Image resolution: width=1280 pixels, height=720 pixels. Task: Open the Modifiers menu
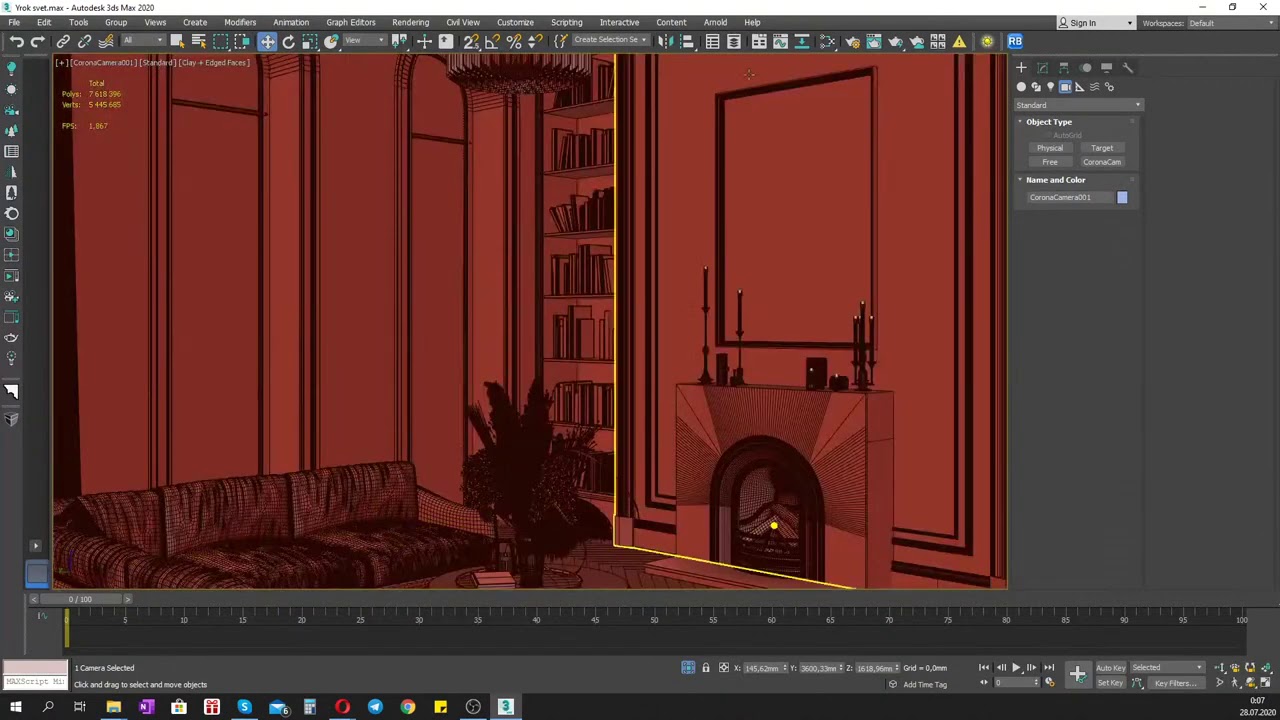(240, 22)
